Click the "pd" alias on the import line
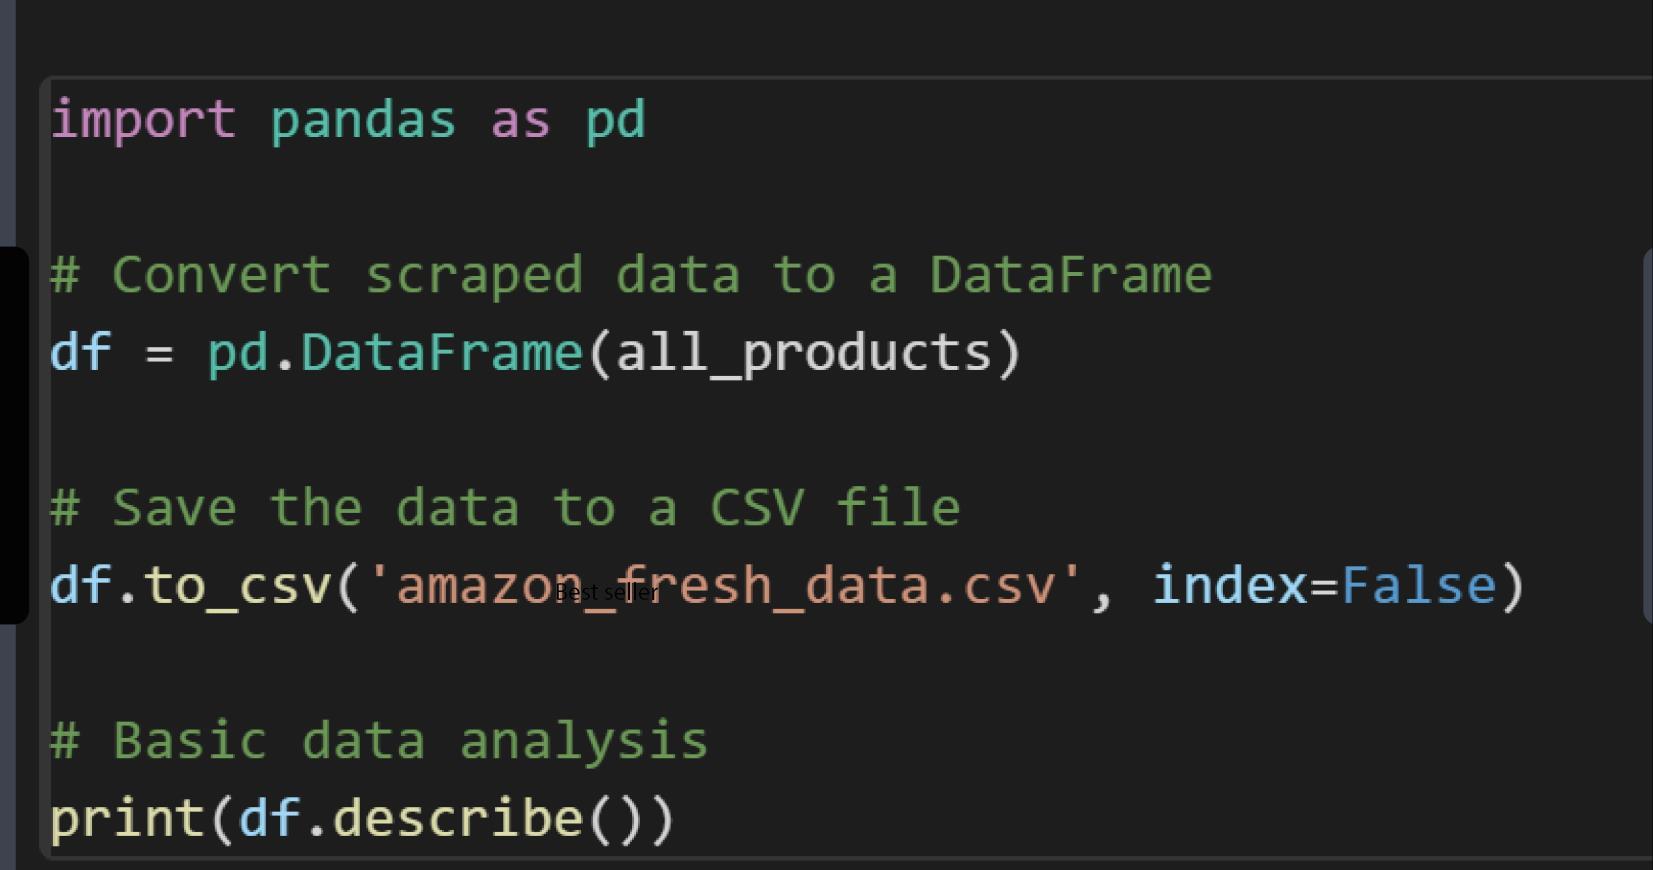Screen dimensions: 1653x870 (615, 120)
